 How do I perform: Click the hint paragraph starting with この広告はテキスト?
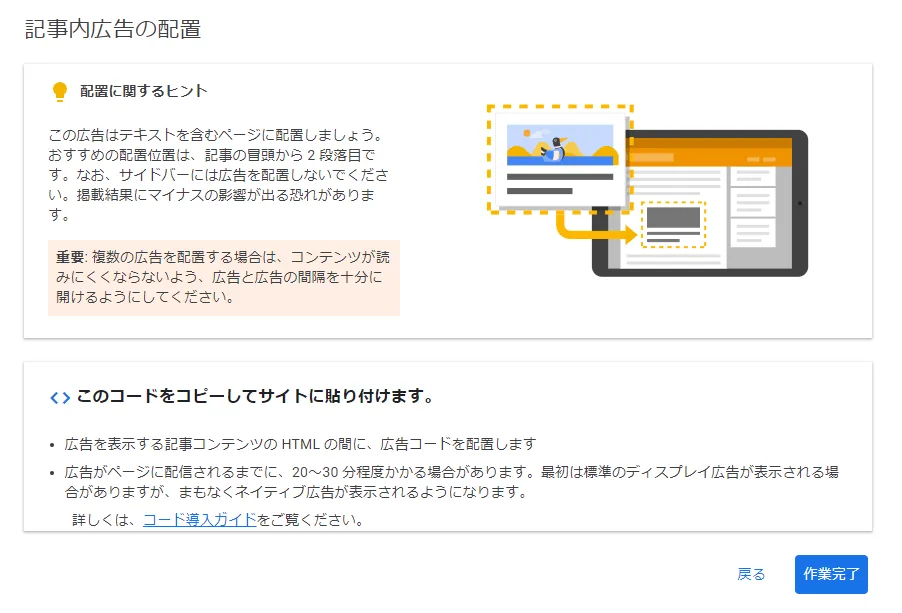coord(216,174)
